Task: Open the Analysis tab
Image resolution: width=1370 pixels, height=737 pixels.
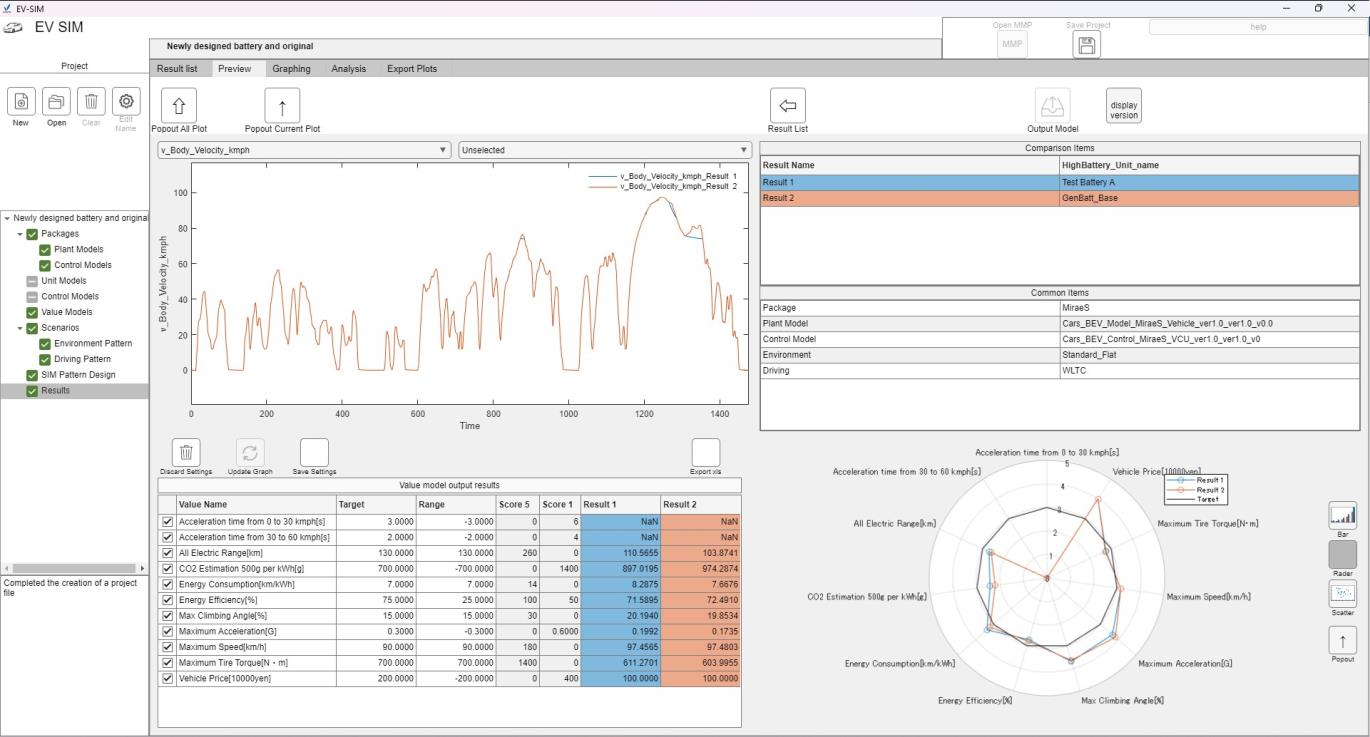Action: [349, 69]
